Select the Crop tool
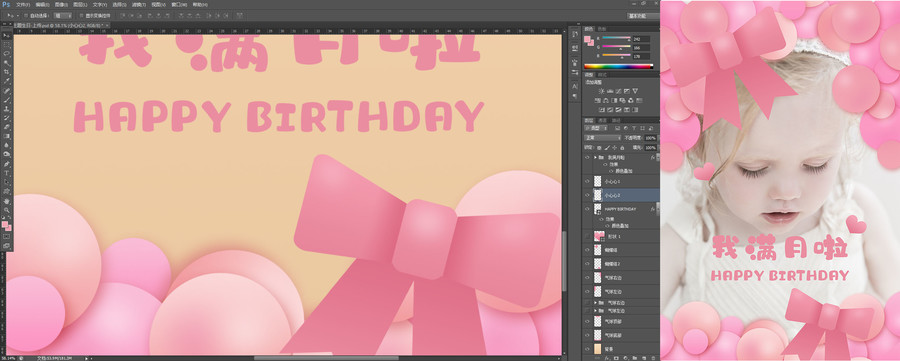Viewport: 900px width, 361px height. pos(7,72)
